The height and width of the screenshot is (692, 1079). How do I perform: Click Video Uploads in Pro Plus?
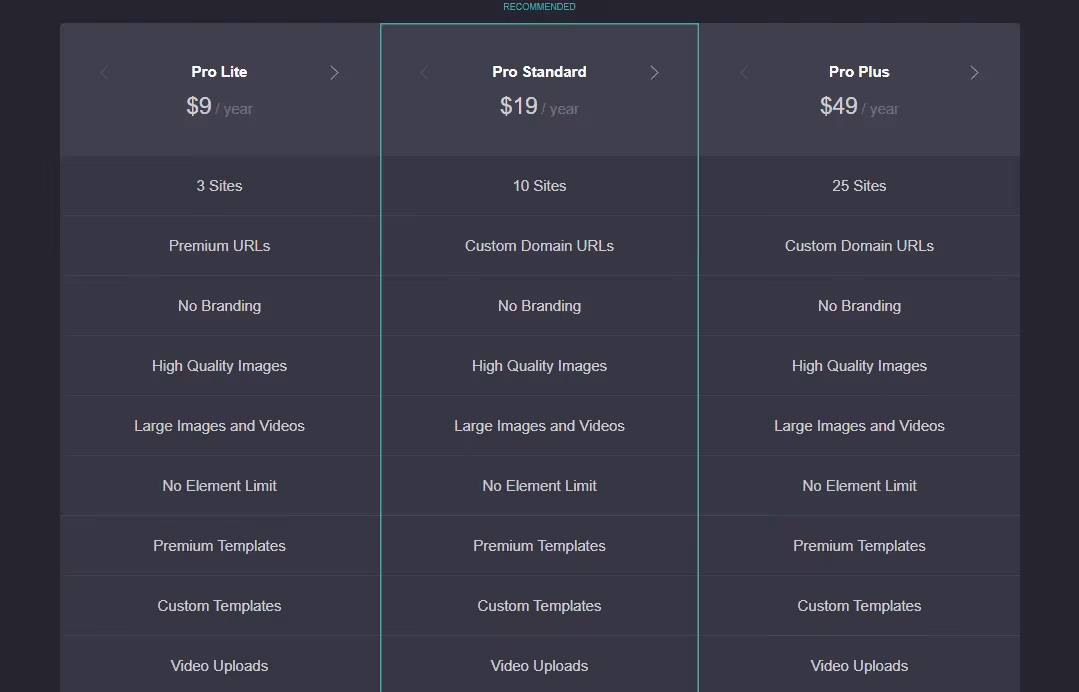[859, 666]
